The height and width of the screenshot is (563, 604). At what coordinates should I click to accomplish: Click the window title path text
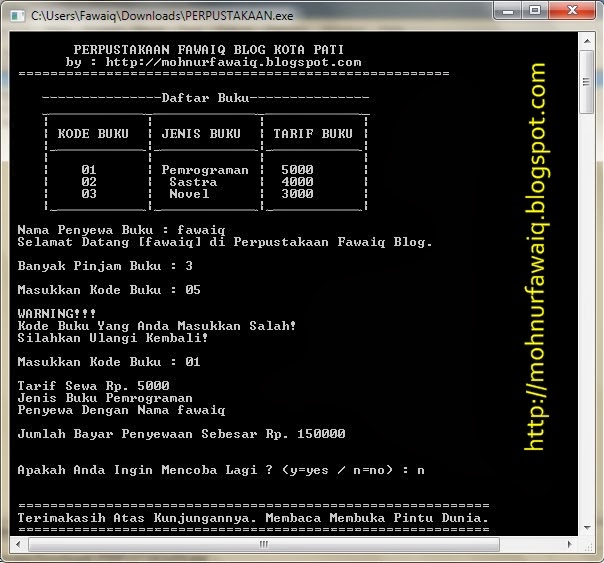[x=162, y=16]
